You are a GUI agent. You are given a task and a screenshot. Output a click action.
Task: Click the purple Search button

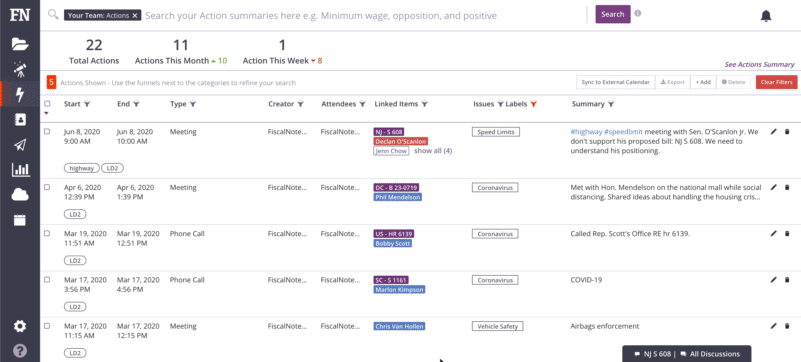pyautogui.click(x=612, y=14)
